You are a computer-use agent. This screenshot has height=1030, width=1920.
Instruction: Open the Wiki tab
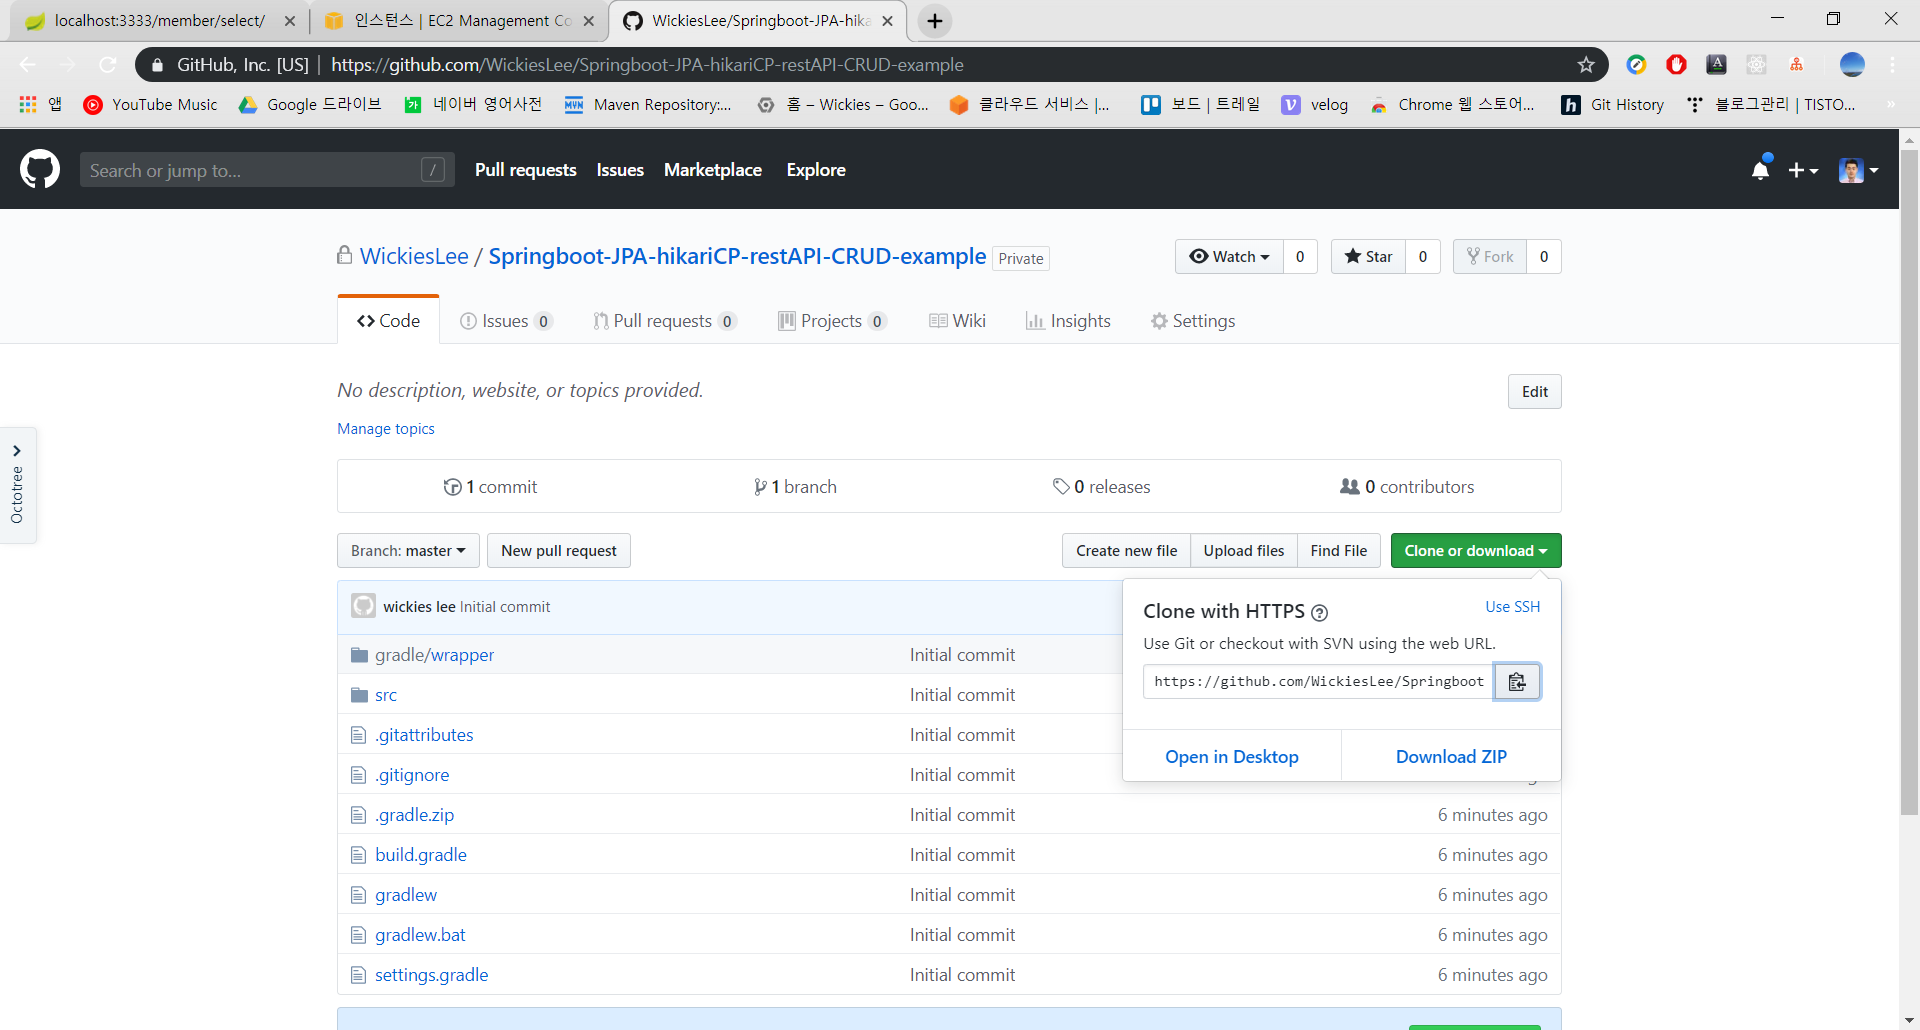[x=957, y=321]
